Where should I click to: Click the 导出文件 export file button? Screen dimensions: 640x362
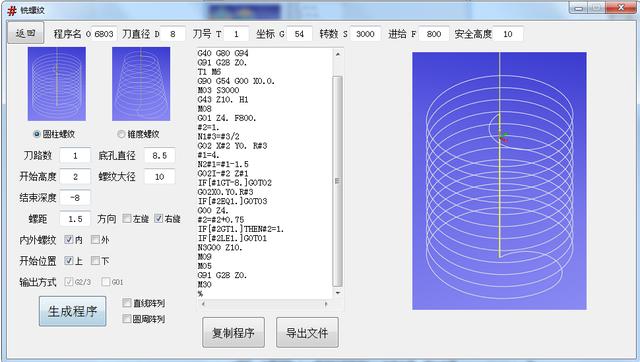(307, 333)
